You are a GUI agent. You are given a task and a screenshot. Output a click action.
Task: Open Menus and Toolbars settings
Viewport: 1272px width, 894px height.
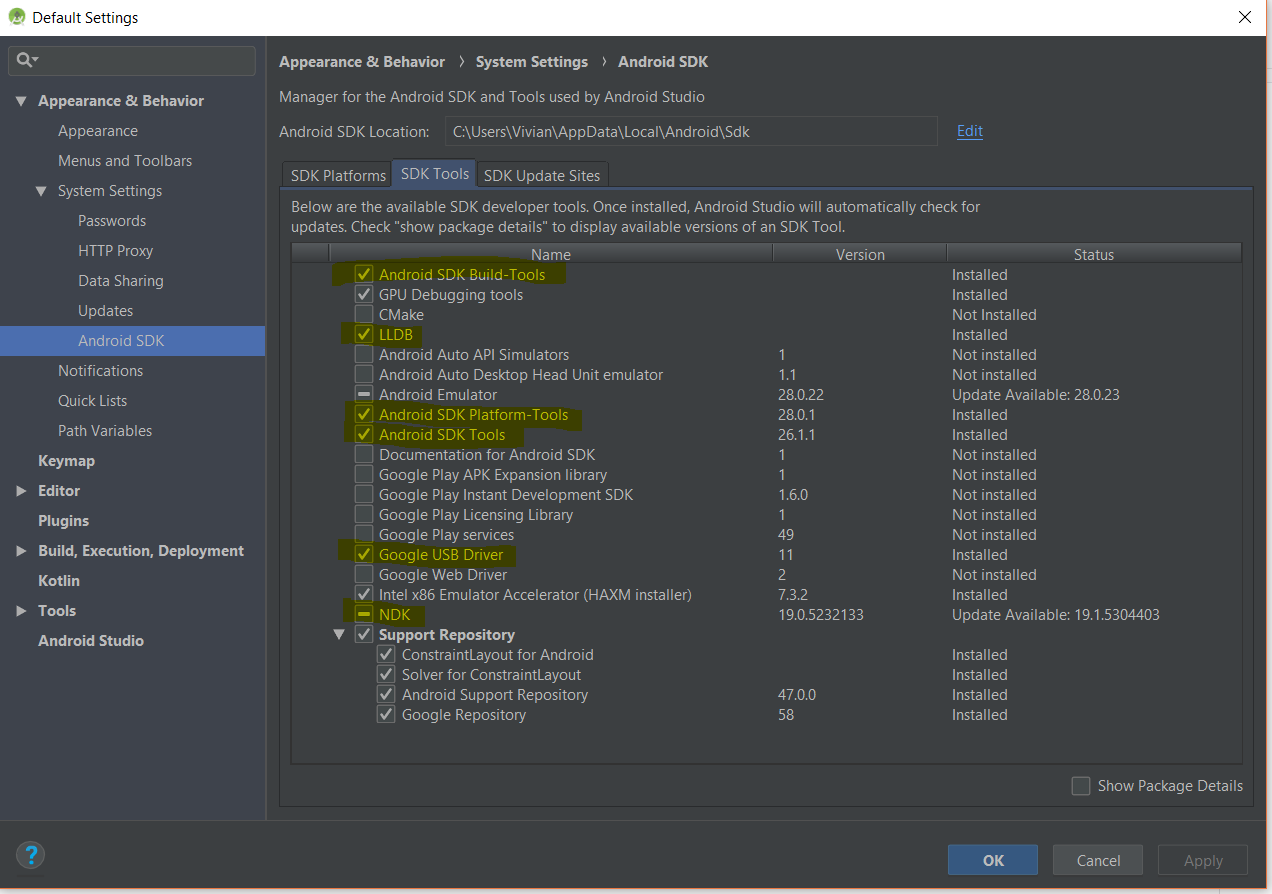[x=125, y=161]
